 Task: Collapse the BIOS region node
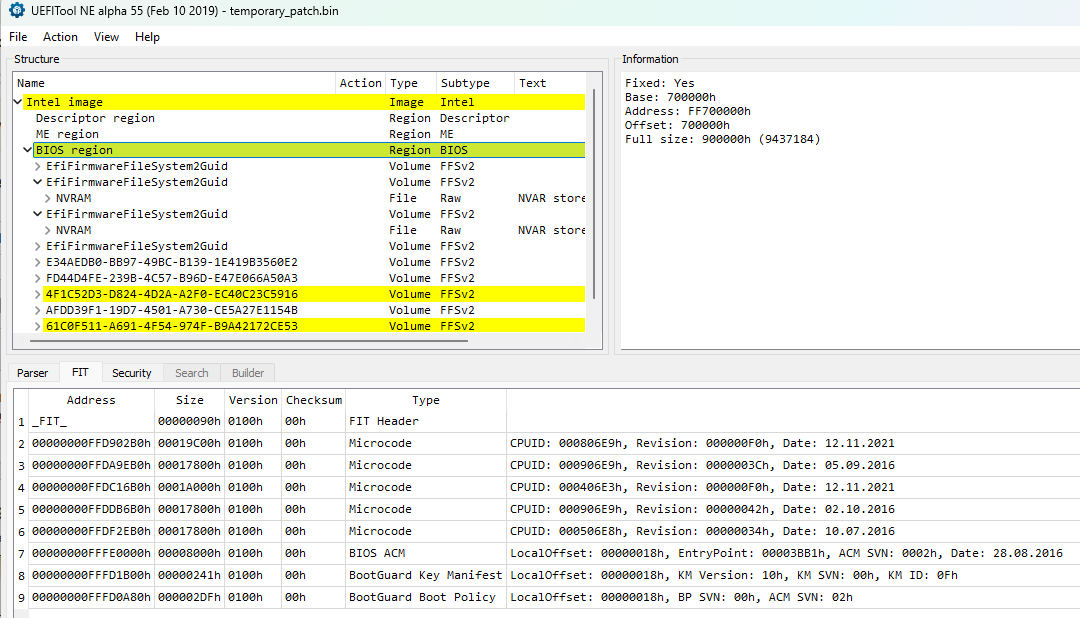[28, 150]
